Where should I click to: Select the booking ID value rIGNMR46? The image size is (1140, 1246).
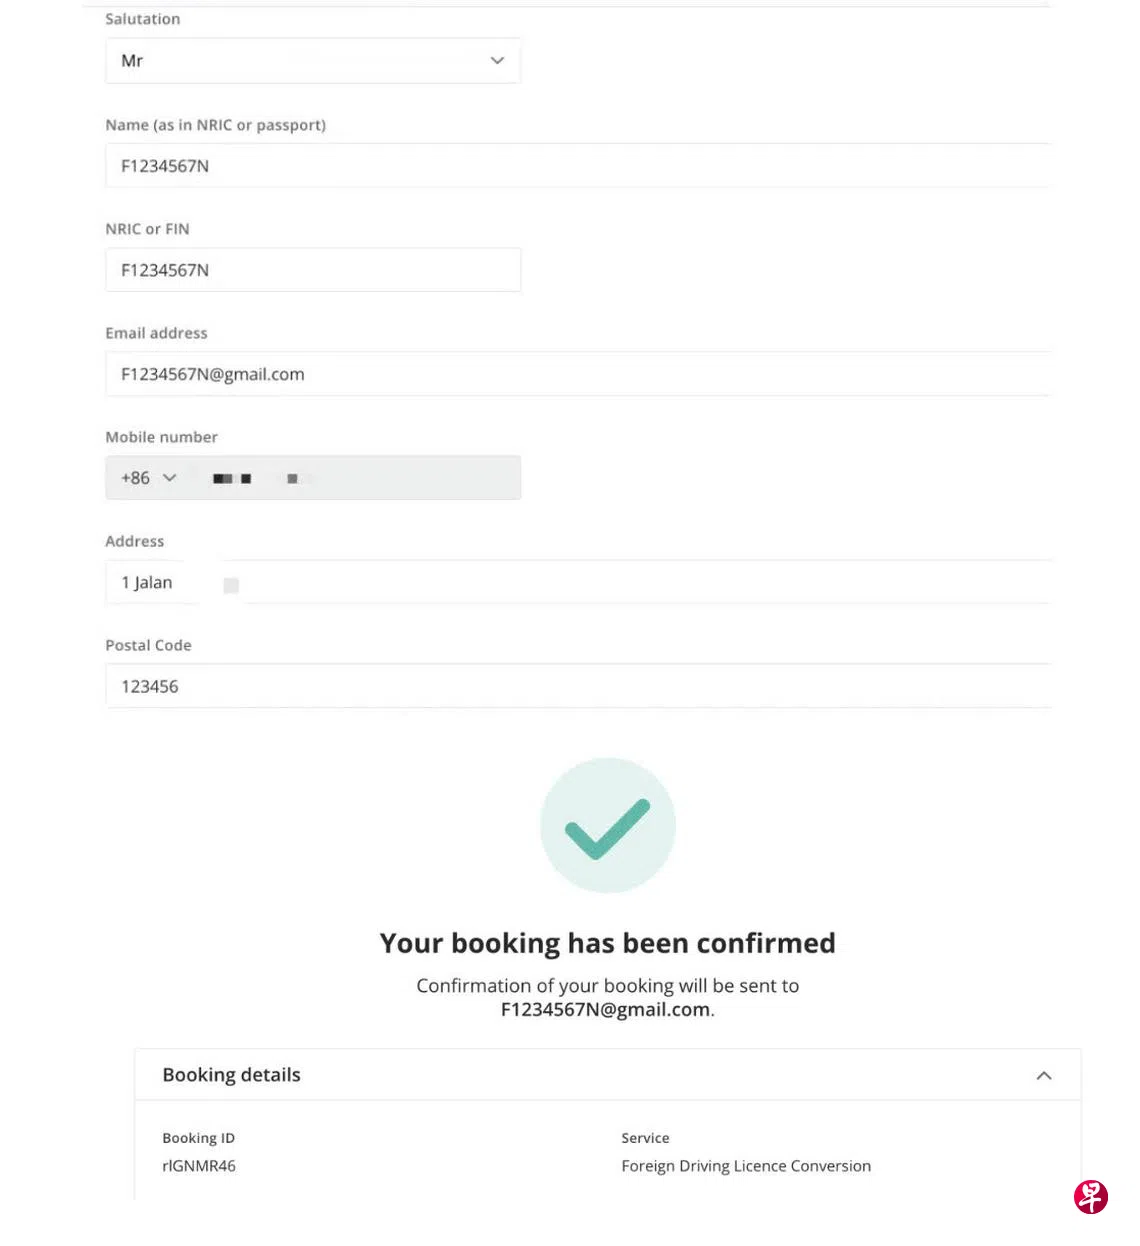[199, 1166]
